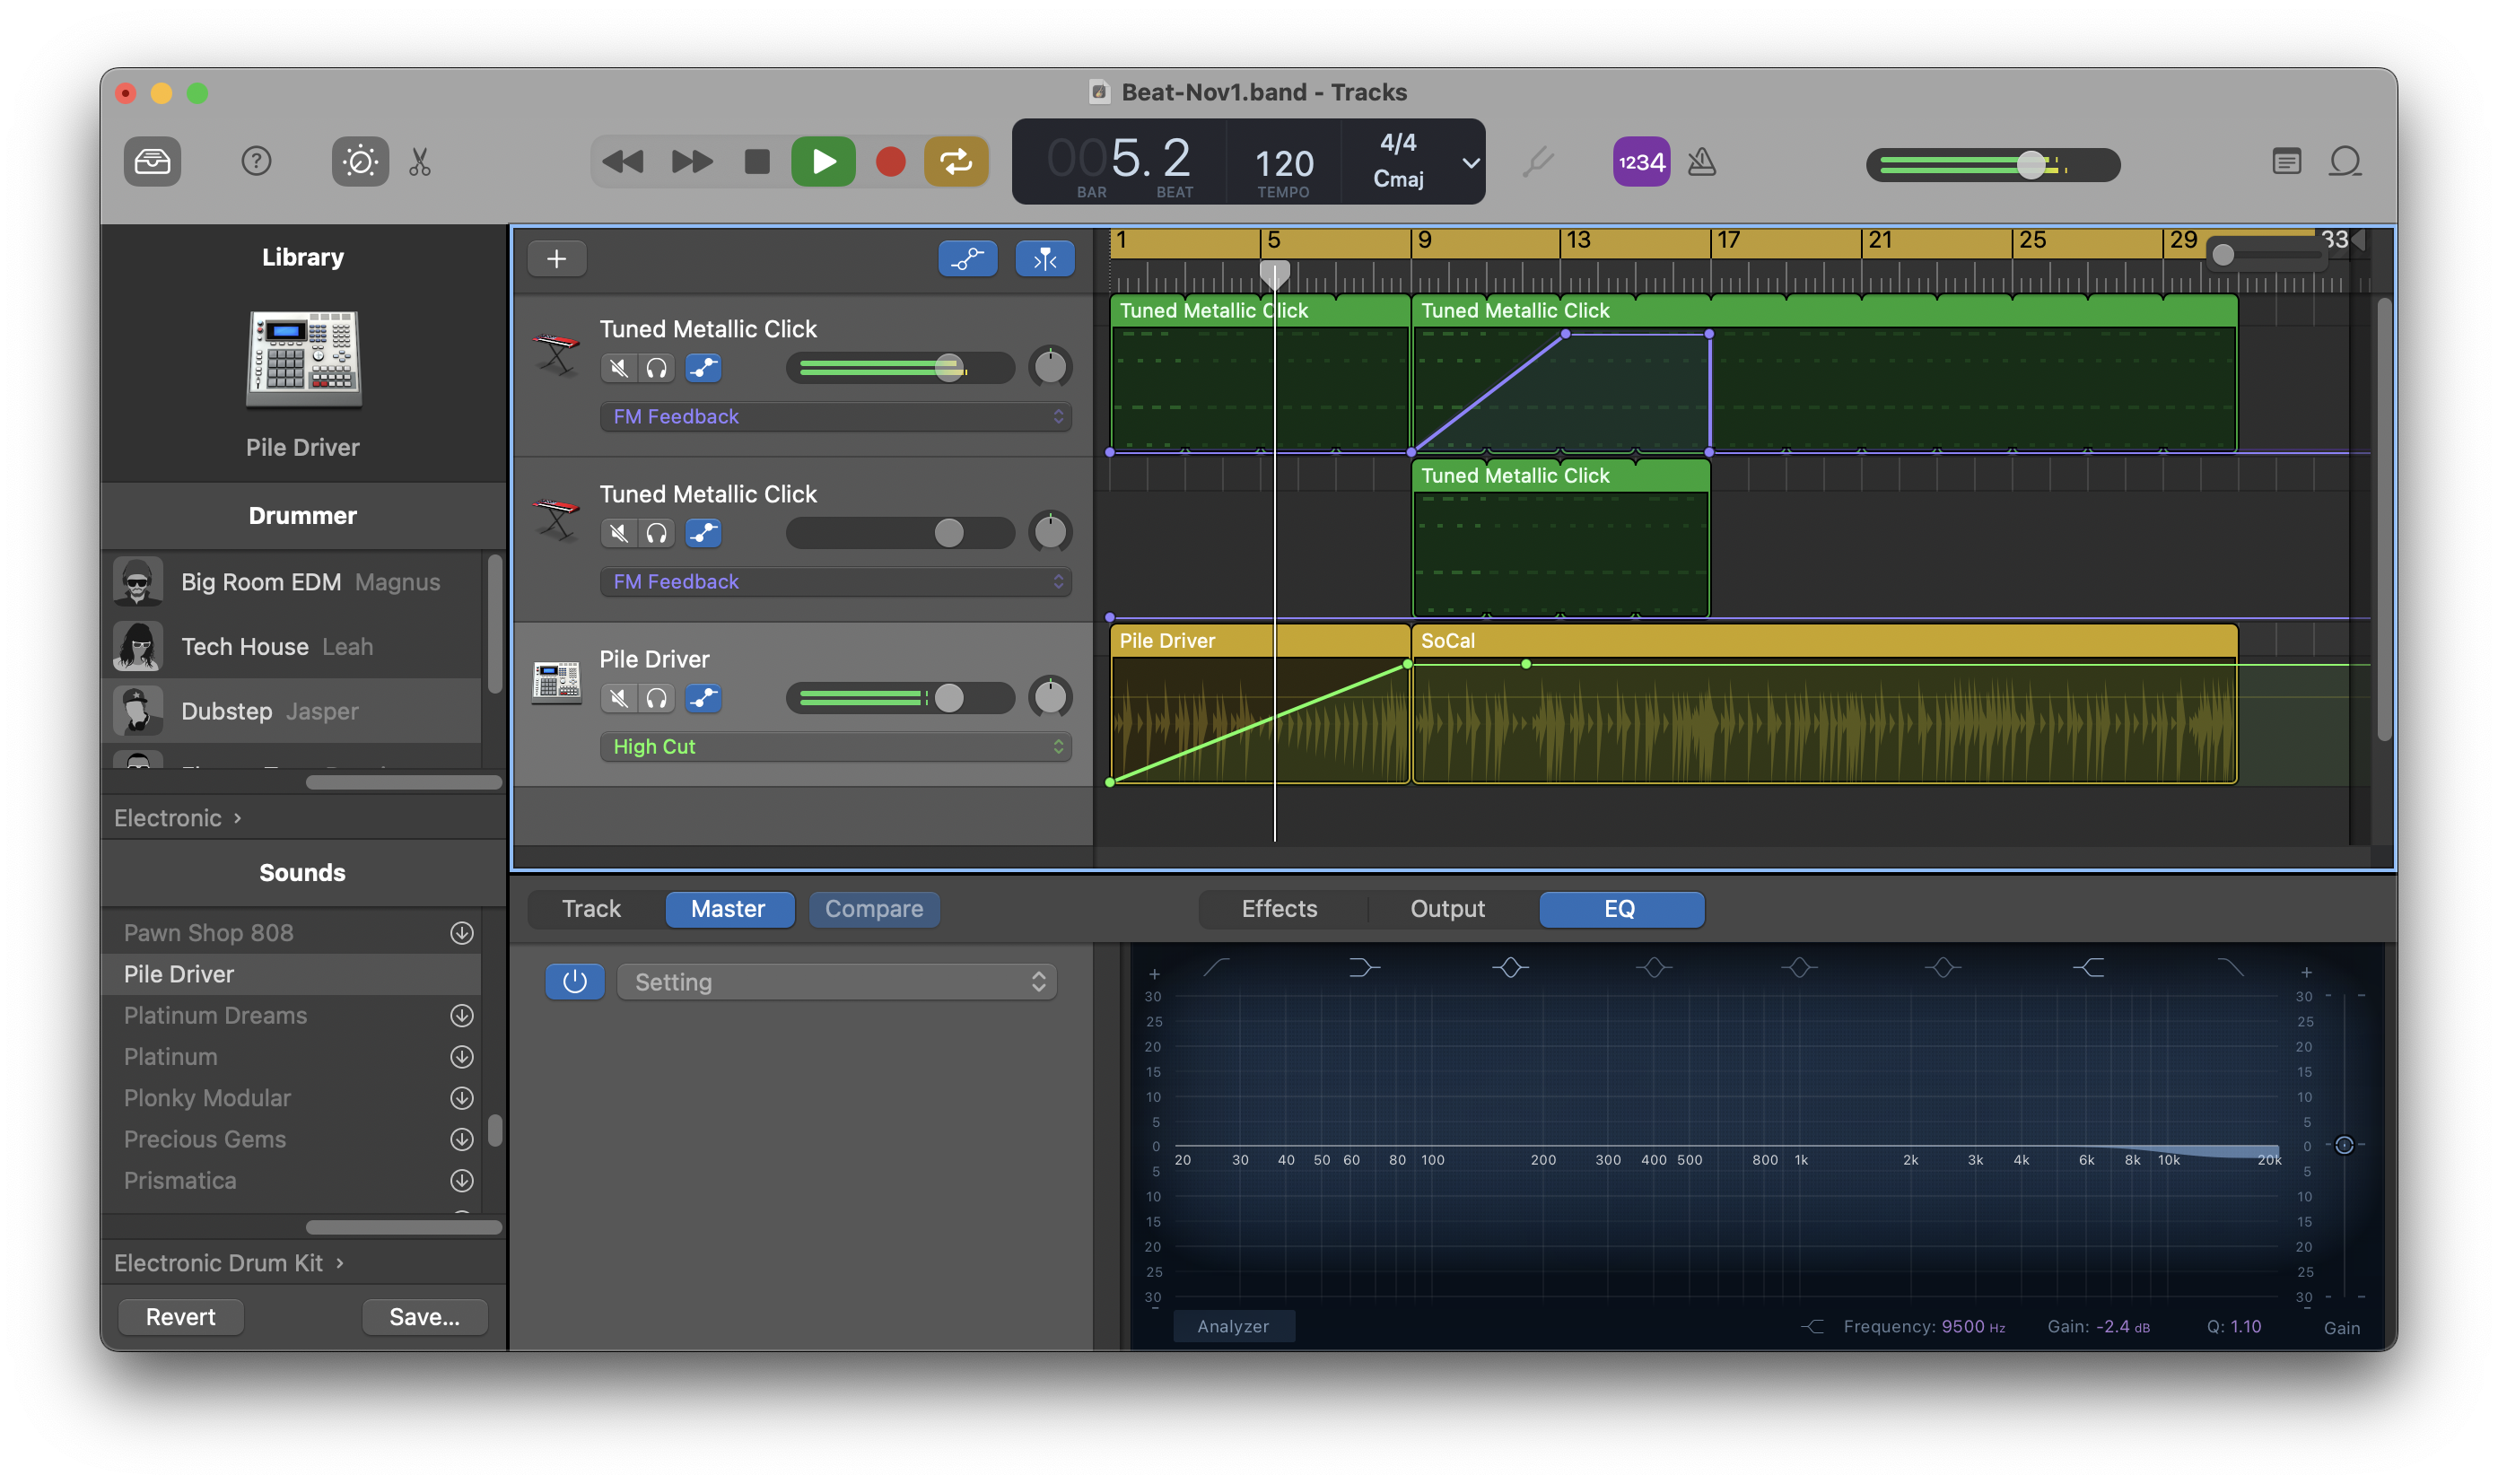Open Quick Help question mark button
The height and width of the screenshot is (1484, 2498).
pos(256,161)
